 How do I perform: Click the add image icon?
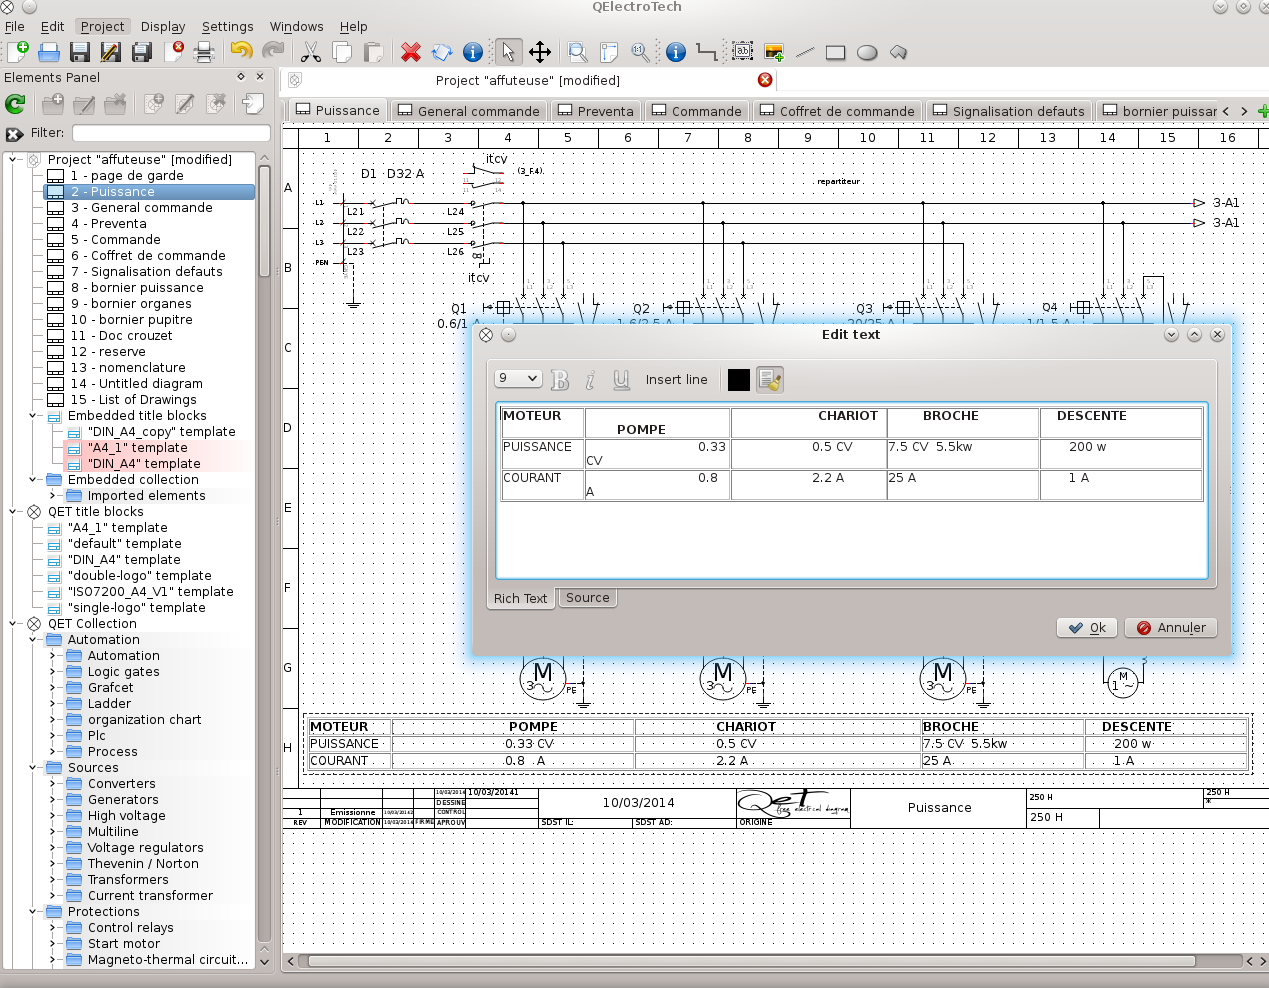coord(773,52)
